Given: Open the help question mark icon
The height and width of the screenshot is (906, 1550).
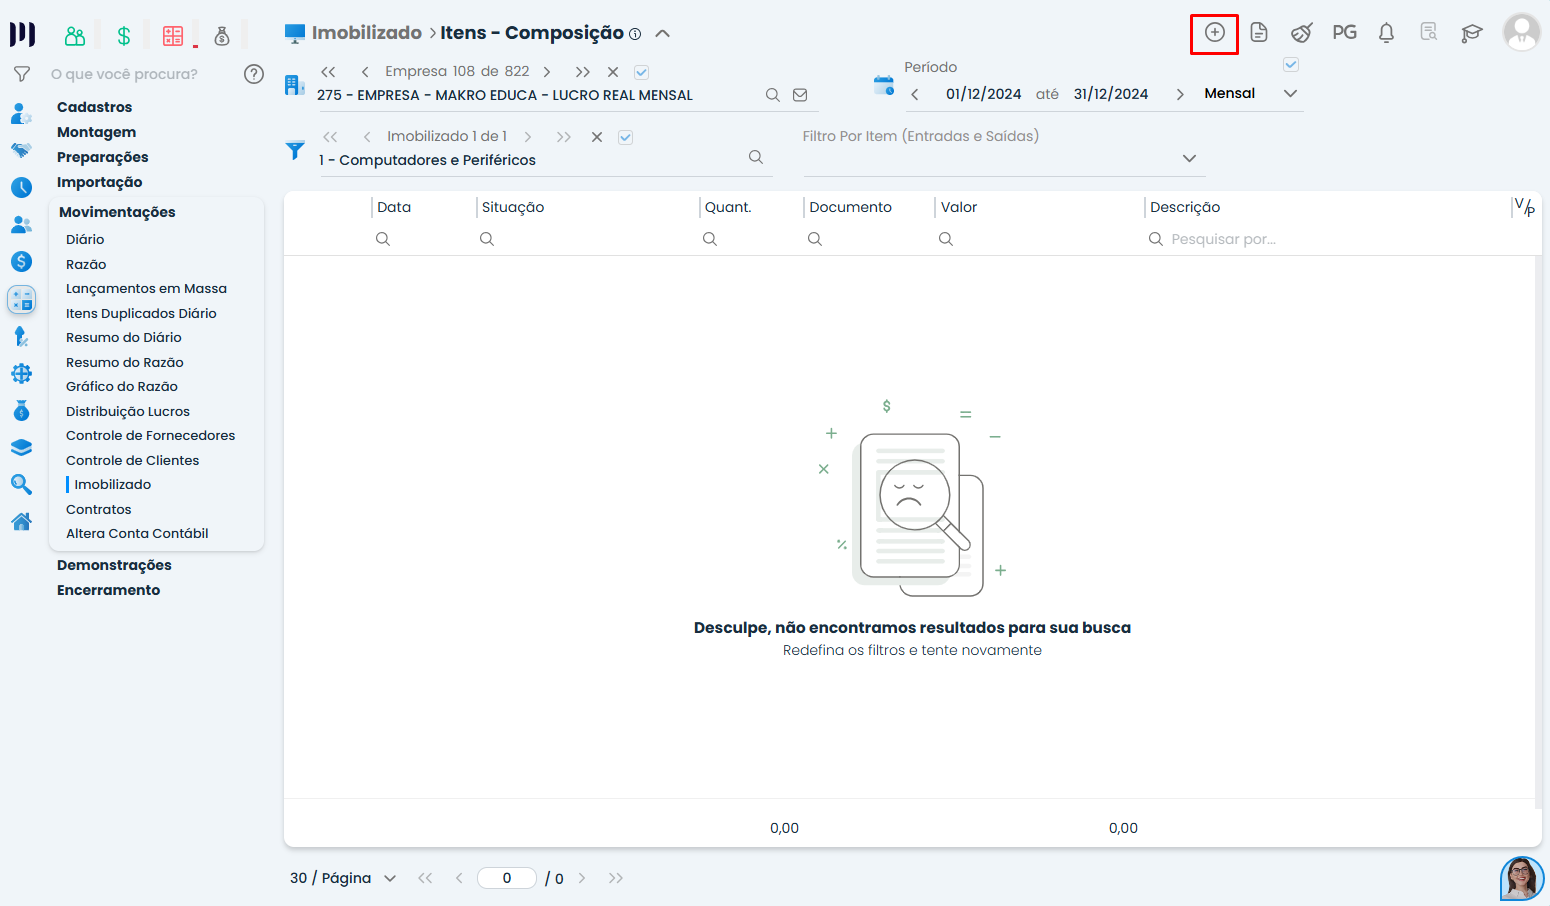Looking at the screenshot, I should 254,74.
